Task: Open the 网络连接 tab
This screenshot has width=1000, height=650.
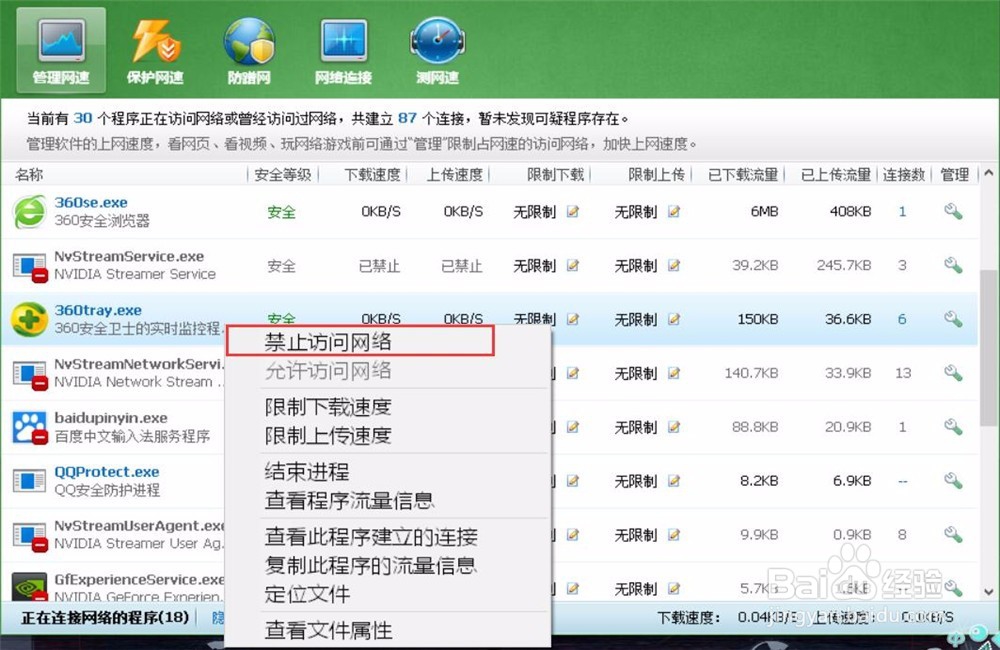Action: (x=343, y=52)
